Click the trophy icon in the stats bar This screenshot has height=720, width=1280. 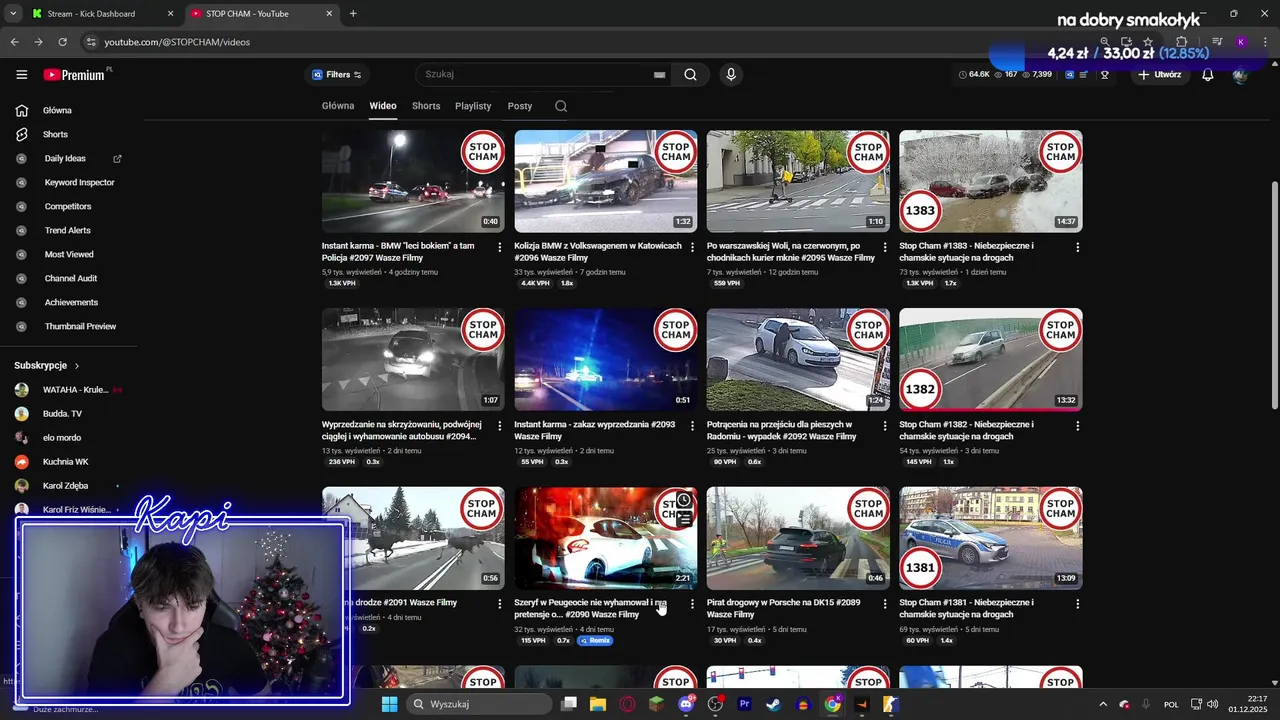[1105, 74]
